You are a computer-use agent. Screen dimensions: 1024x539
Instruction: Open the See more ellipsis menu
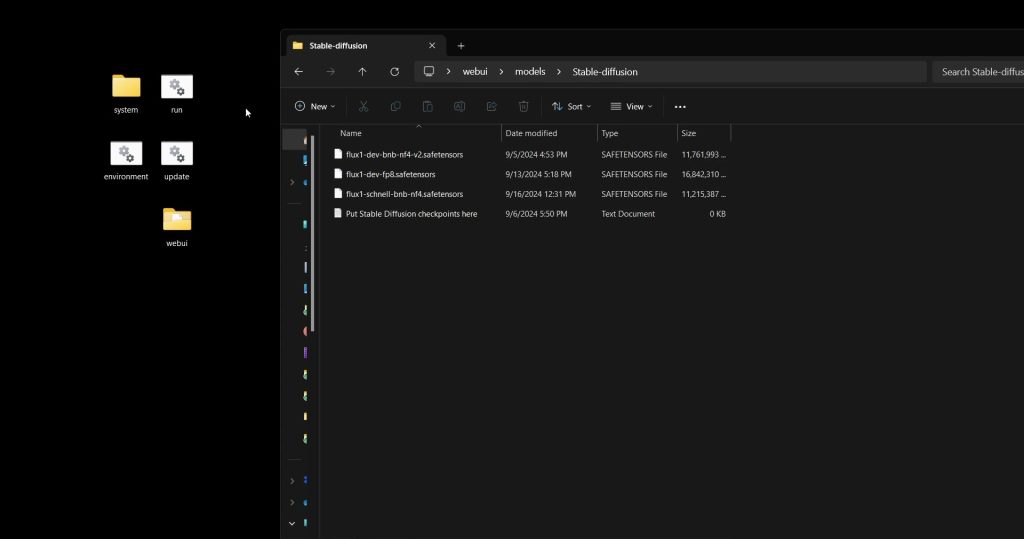(680, 106)
